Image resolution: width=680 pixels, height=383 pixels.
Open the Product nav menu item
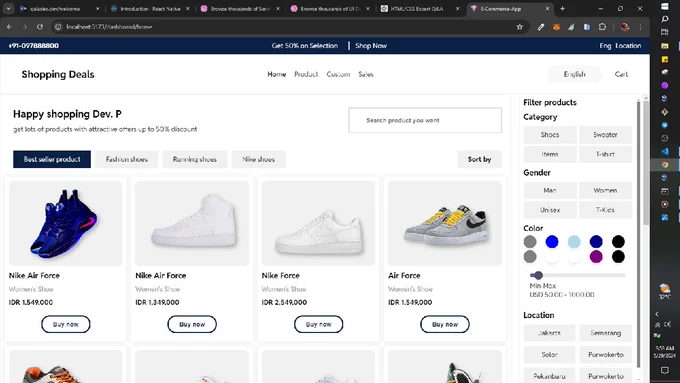click(306, 74)
